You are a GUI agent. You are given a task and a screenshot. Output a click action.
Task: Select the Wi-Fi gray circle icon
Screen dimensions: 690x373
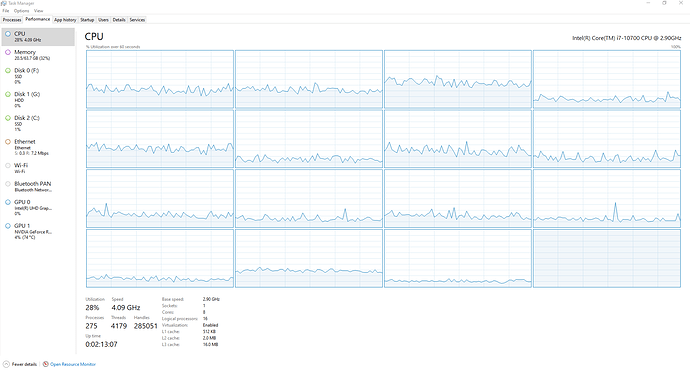pos(7,166)
